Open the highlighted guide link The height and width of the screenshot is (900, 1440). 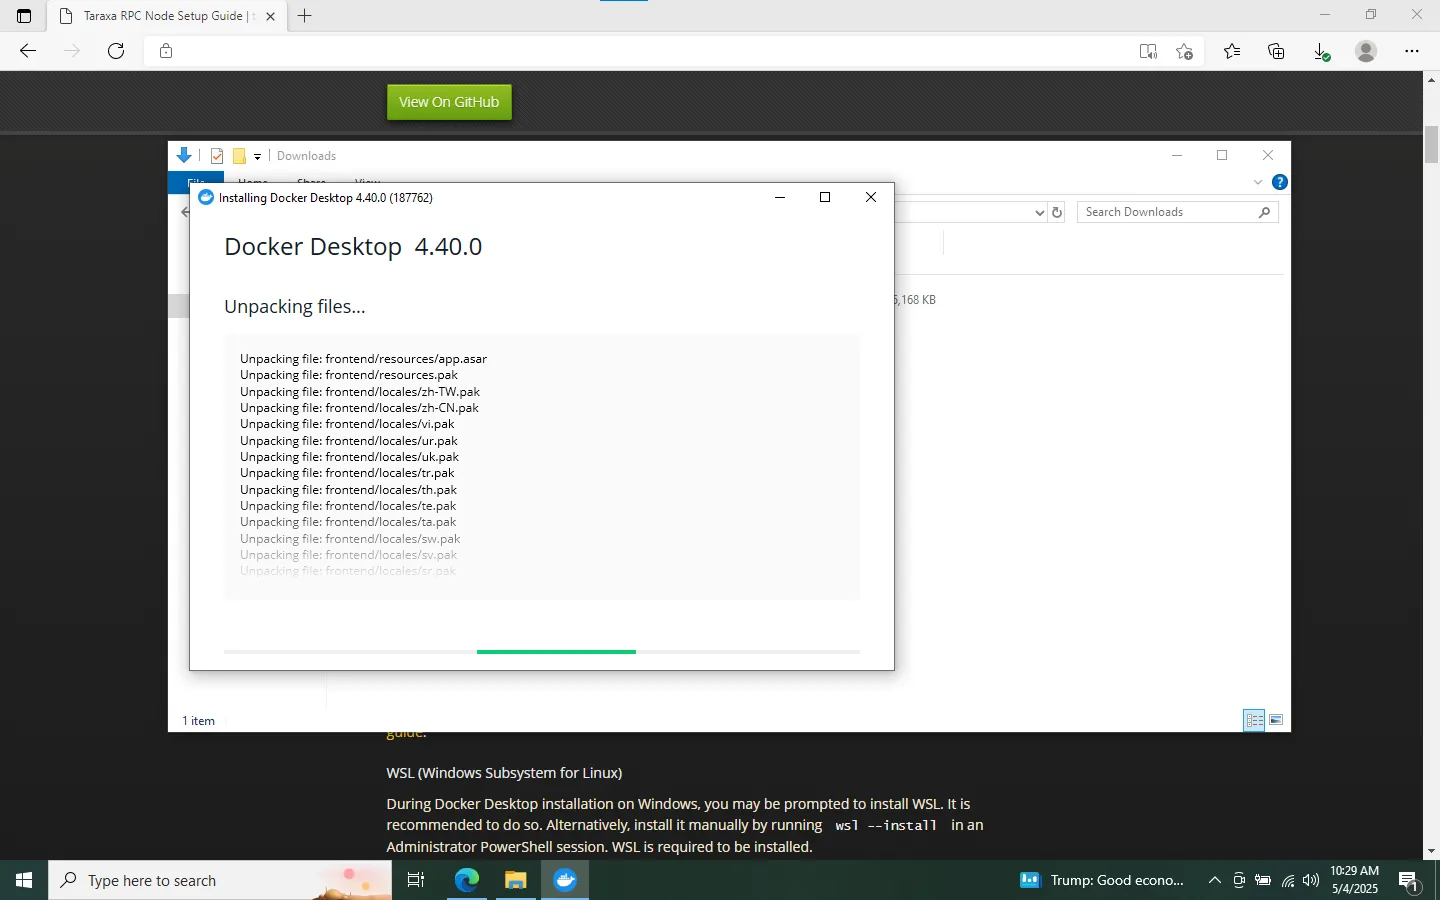click(406, 731)
